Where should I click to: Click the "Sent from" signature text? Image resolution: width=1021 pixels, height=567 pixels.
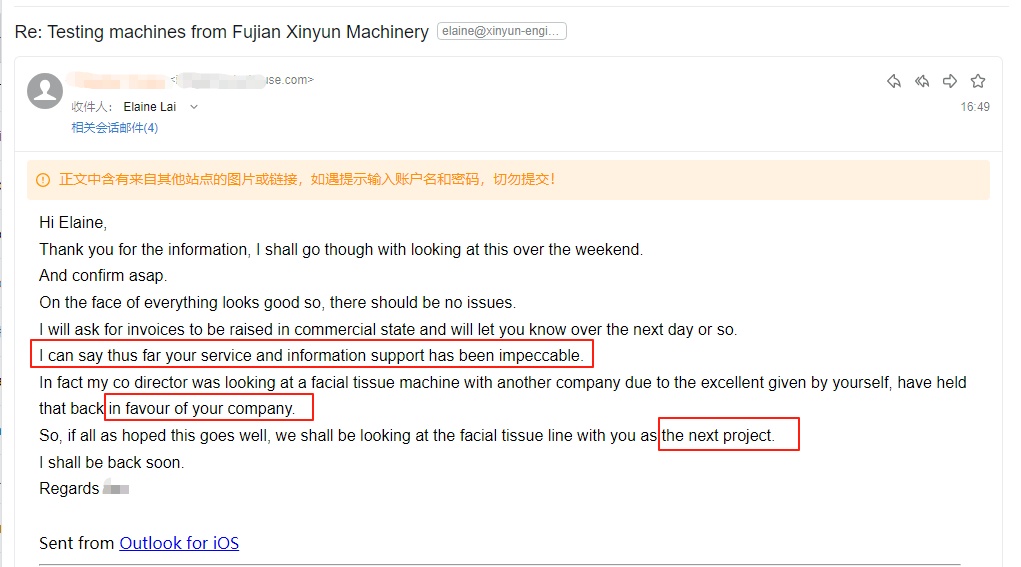click(77, 543)
